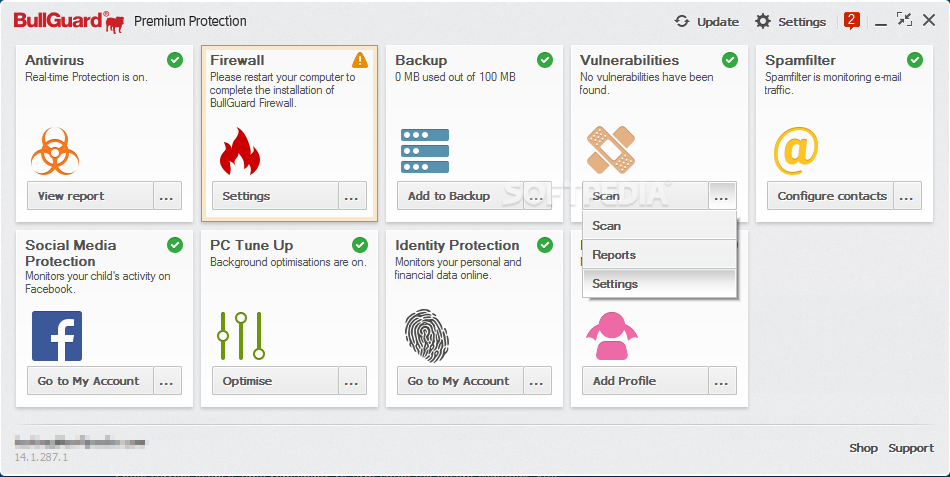Open Settings in the top bar
This screenshot has height=477, width=950.
(x=790, y=22)
